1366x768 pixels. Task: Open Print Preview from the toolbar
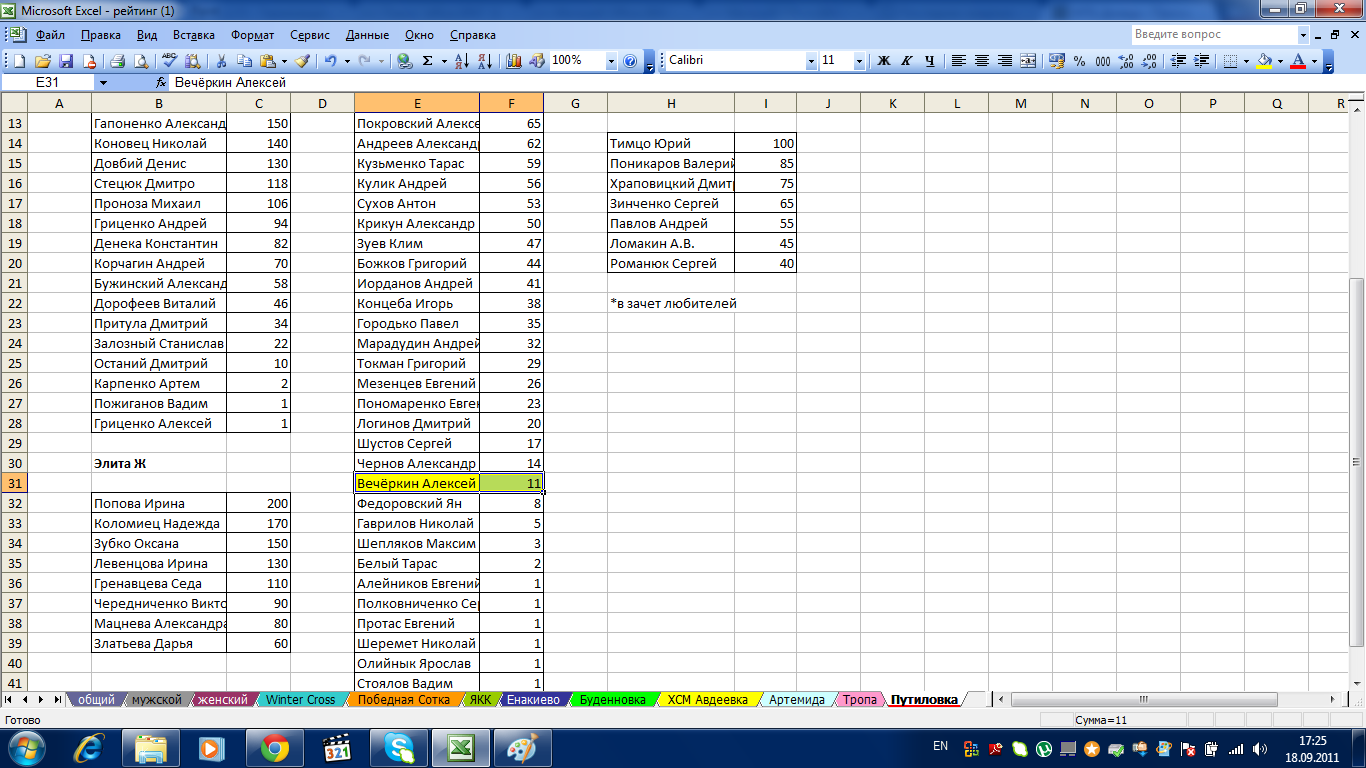(x=140, y=61)
